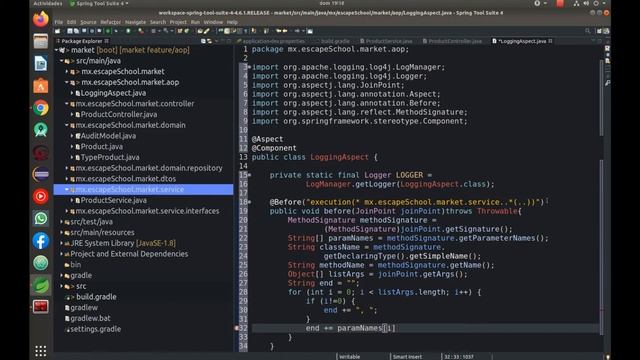Open Firefox from the Ubuntu dock
Viewport: 640px width, 360px height.
[x=40, y=19]
